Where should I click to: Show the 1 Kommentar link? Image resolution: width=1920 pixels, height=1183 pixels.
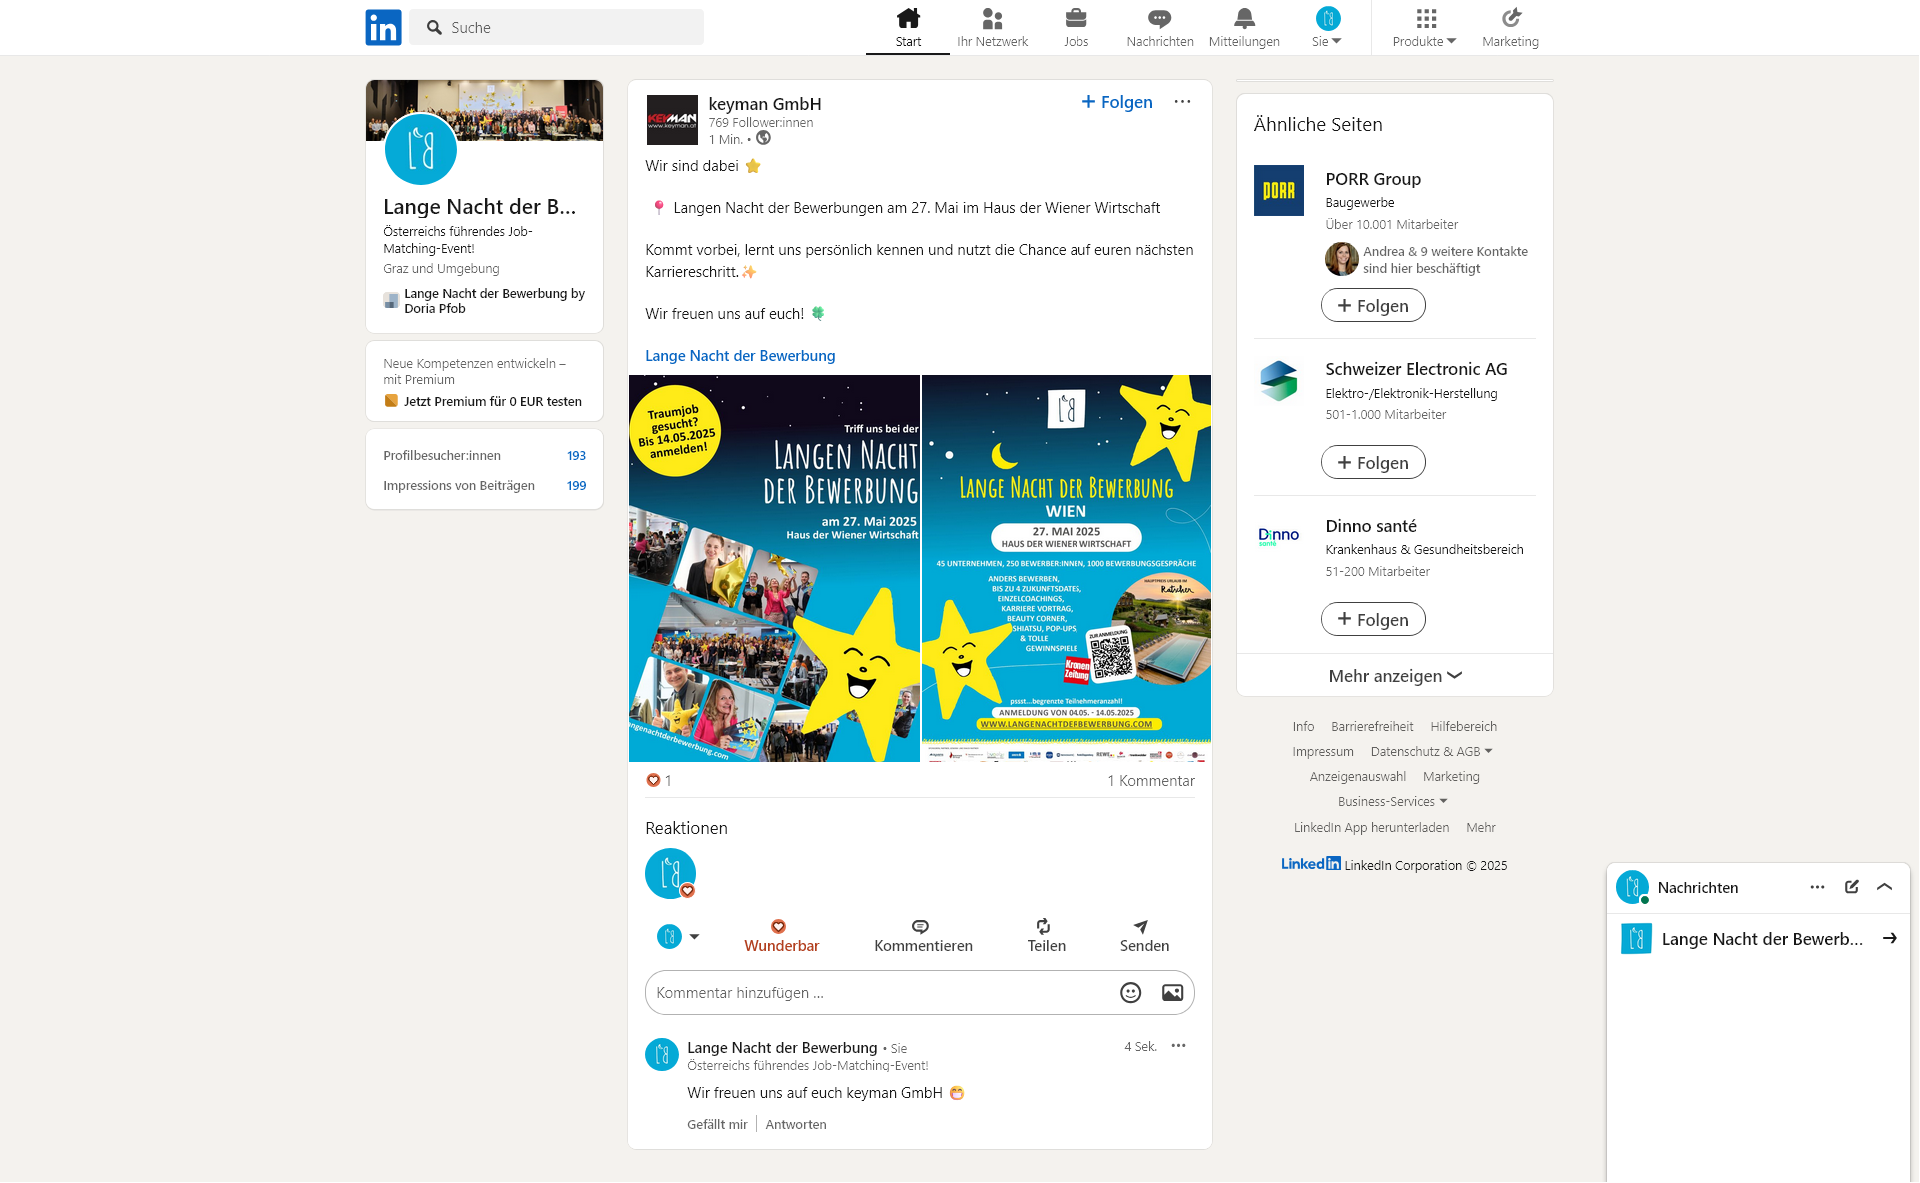pyautogui.click(x=1151, y=781)
